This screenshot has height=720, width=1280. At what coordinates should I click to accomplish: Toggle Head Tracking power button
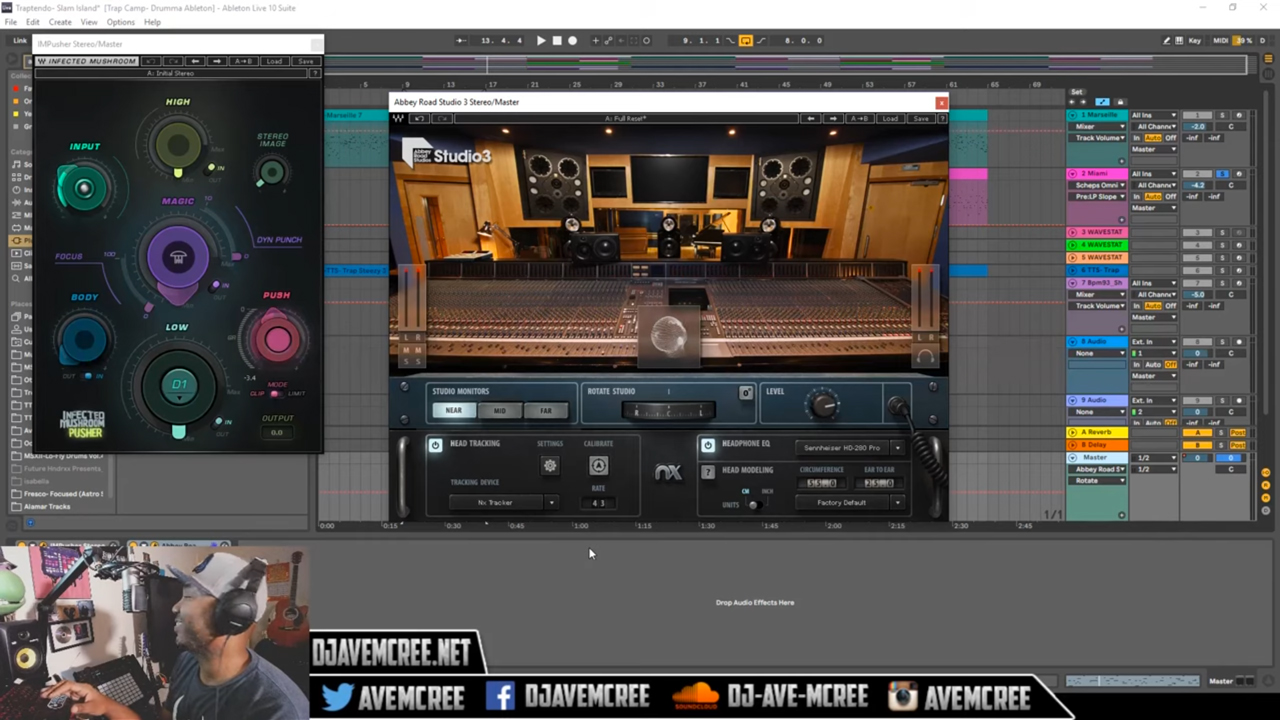click(435, 445)
